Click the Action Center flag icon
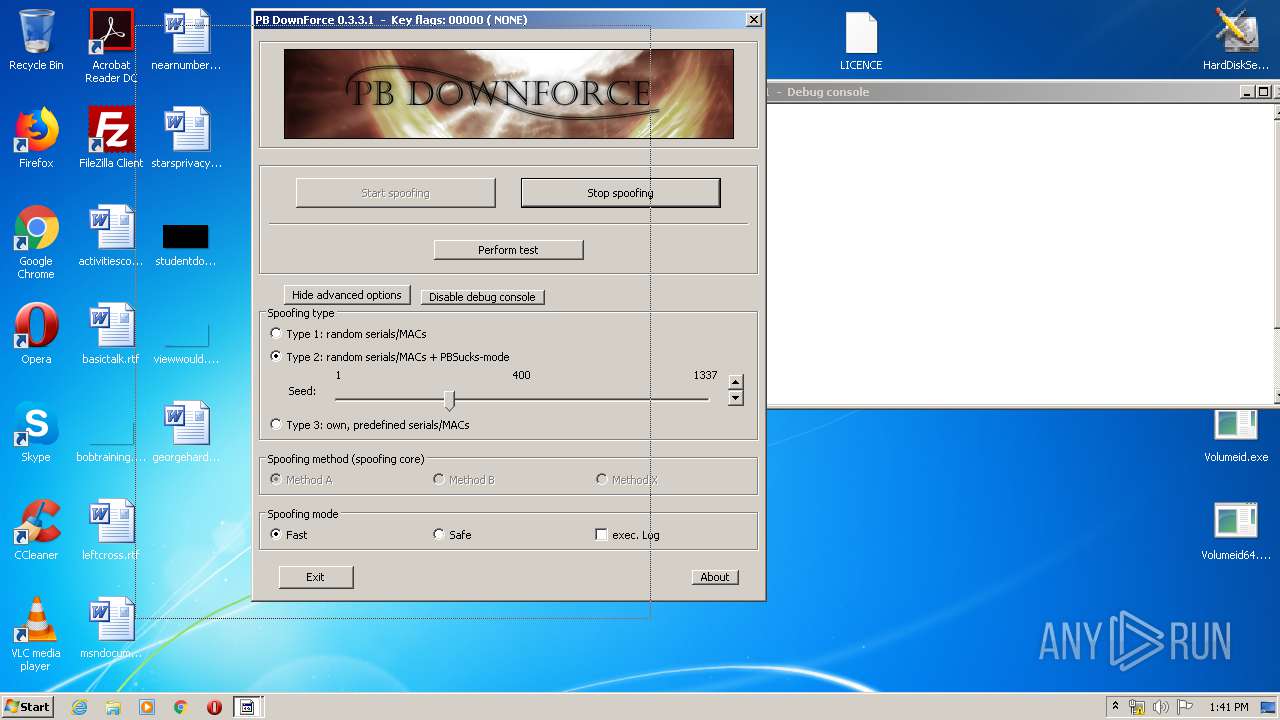The width and height of the screenshot is (1280, 720). 1185,707
